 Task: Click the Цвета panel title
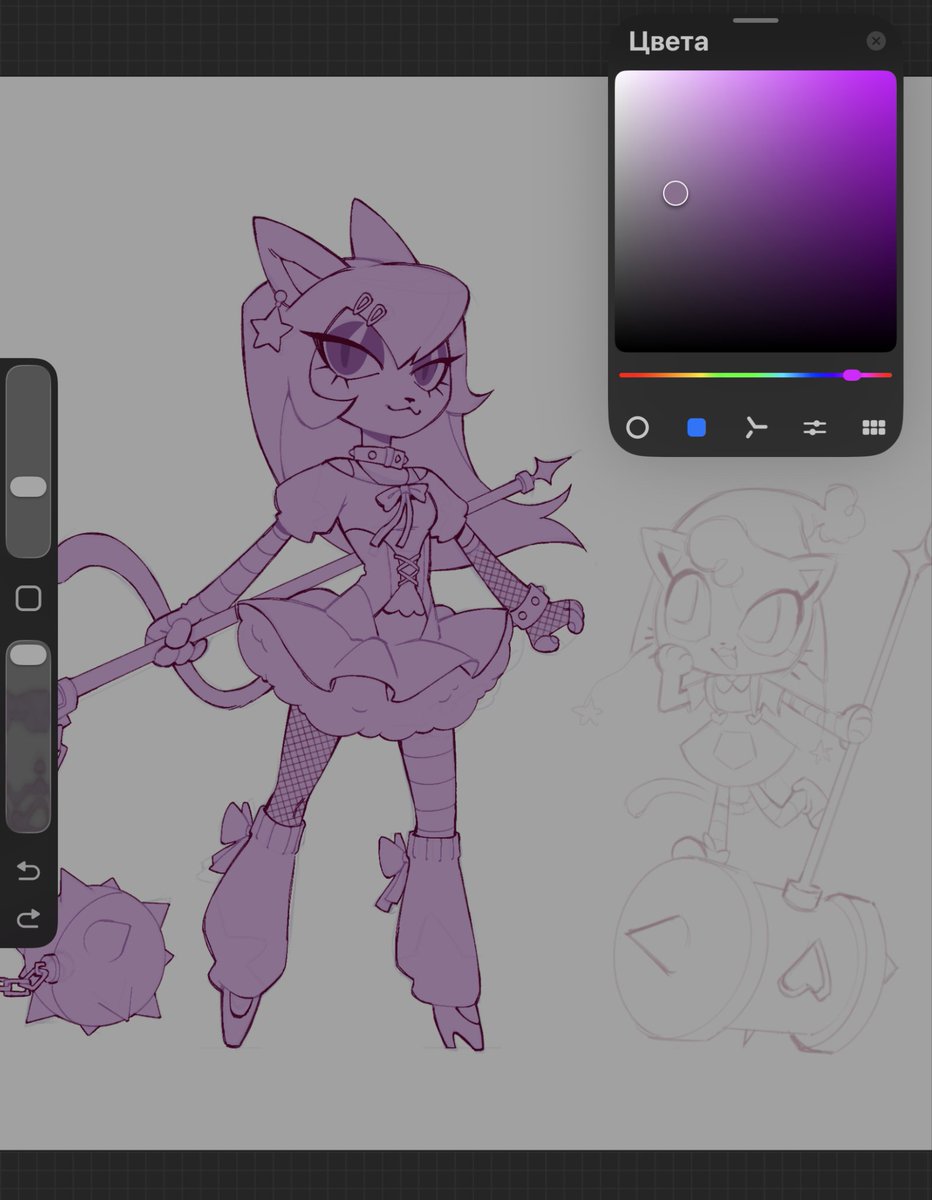668,42
